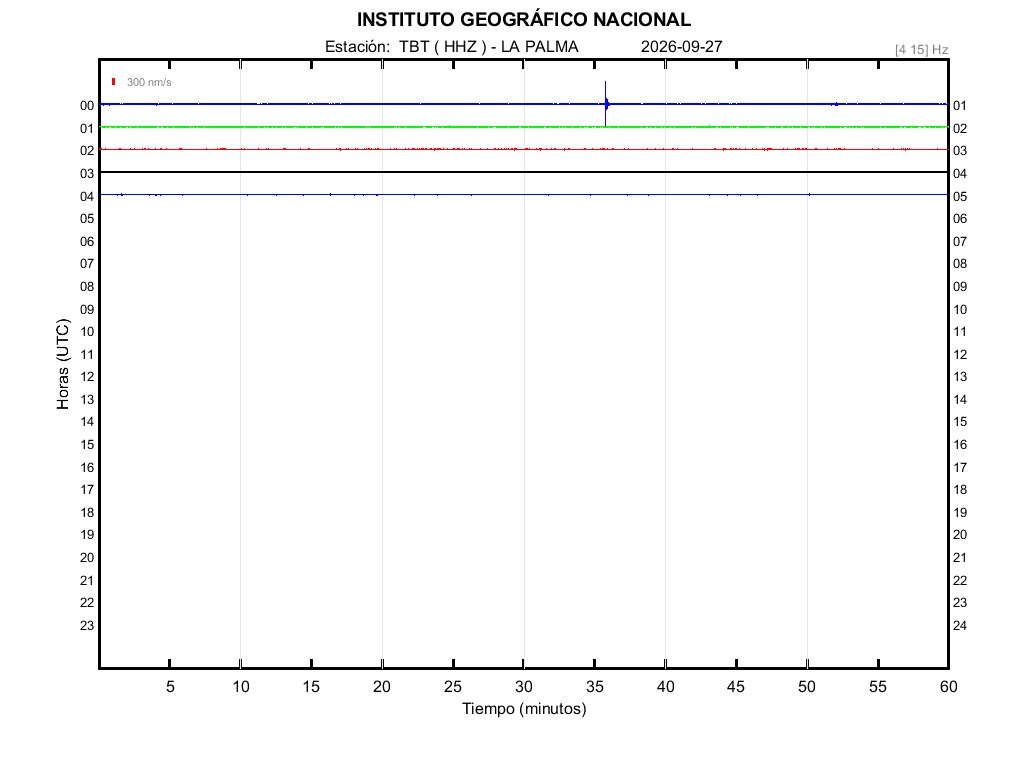The height and width of the screenshot is (768, 1024).
Task: Click hour label 12 on left axis
Action: (87, 377)
